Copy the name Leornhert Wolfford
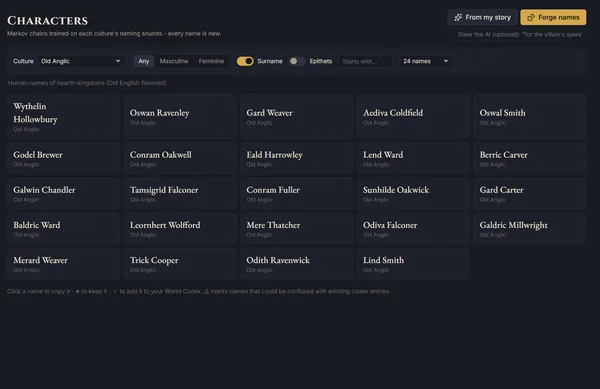The height and width of the screenshot is (389, 600). point(165,225)
